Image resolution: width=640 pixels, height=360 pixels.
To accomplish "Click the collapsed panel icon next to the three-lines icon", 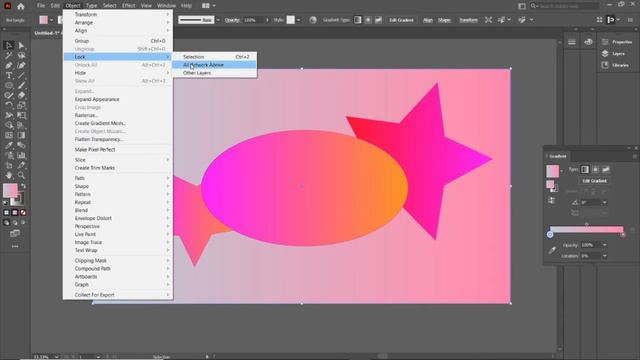I will (588, 42).
